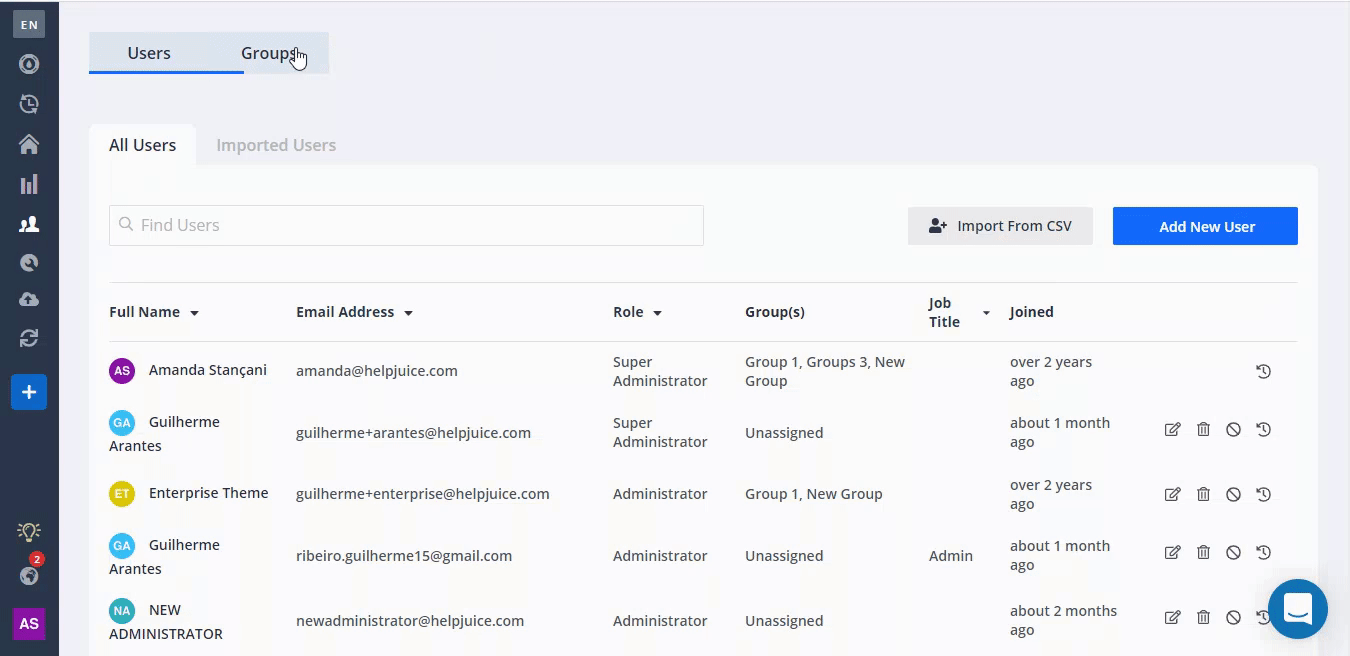This screenshot has width=1350, height=656.
Task: Open the chat support widget bubble
Action: click(x=1298, y=609)
